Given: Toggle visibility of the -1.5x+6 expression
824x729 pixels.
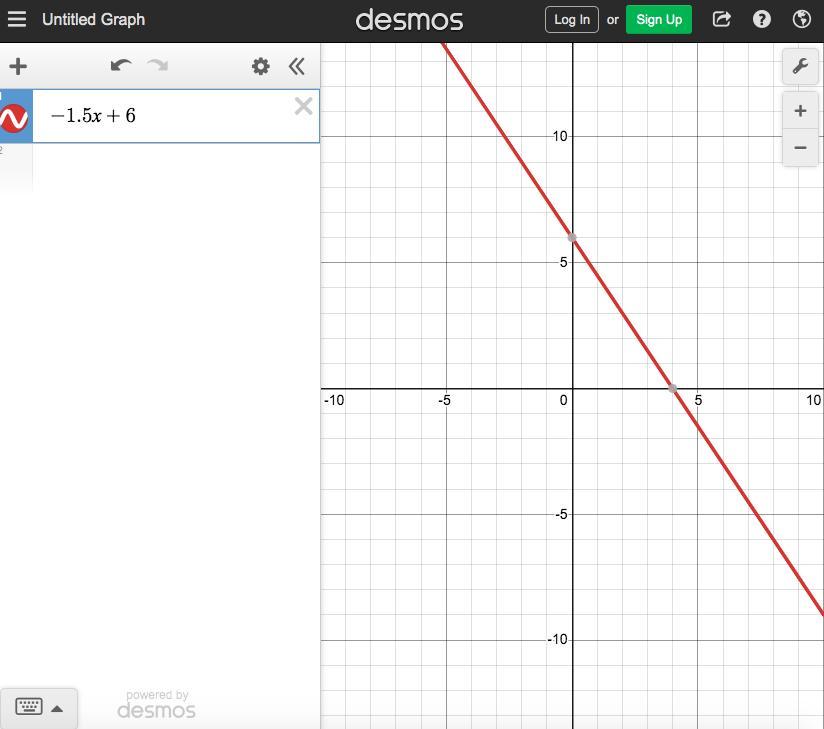Looking at the screenshot, I should pyautogui.click(x=14, y=118).
